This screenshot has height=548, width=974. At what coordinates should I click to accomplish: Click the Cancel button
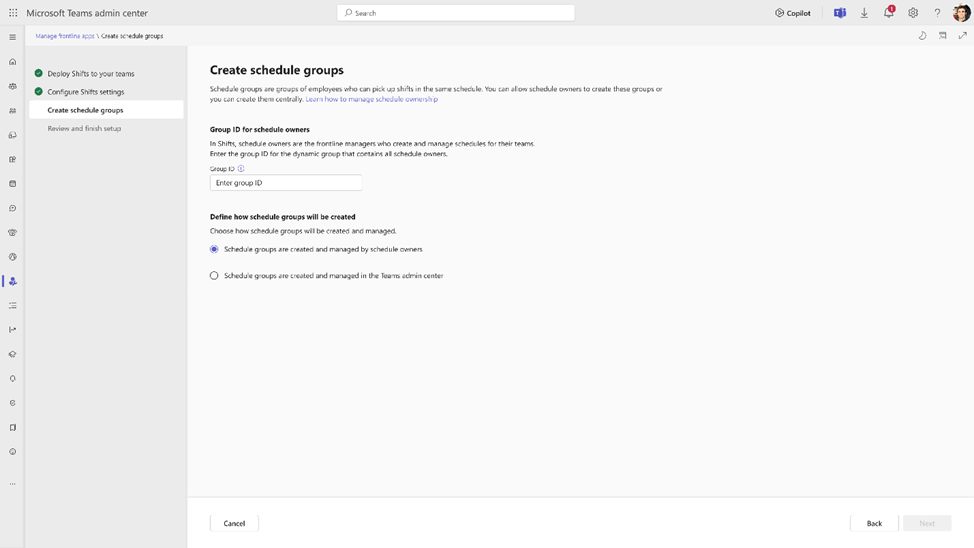(x=234, y=523)
